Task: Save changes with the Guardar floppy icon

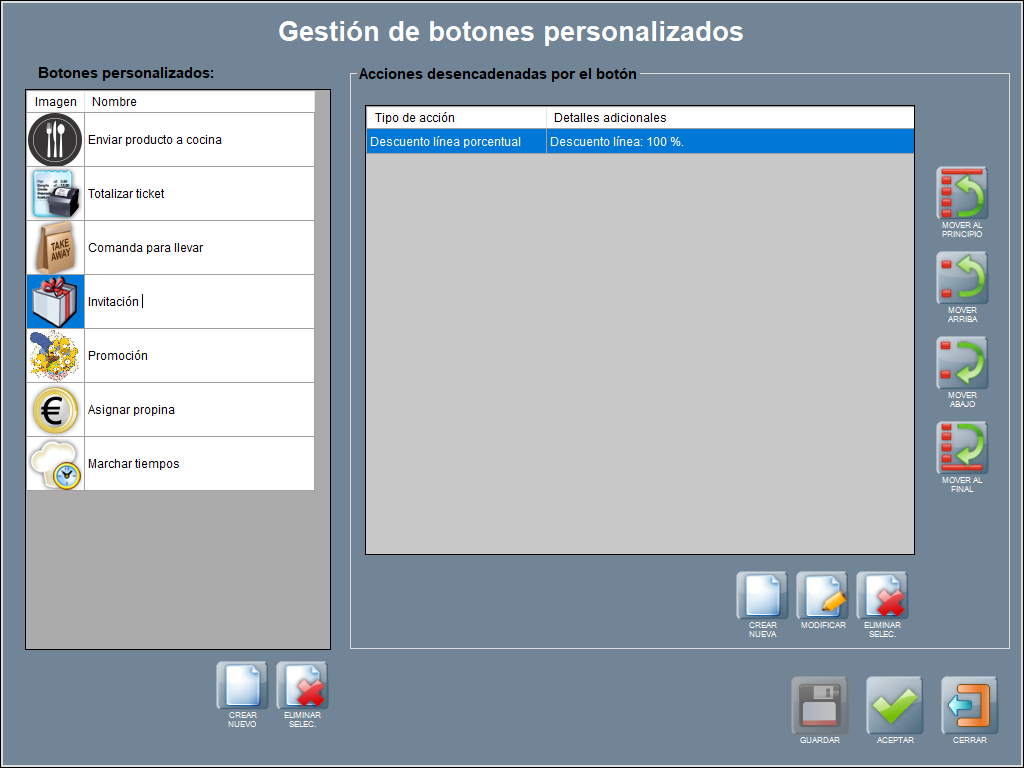Action: [819, 706]
